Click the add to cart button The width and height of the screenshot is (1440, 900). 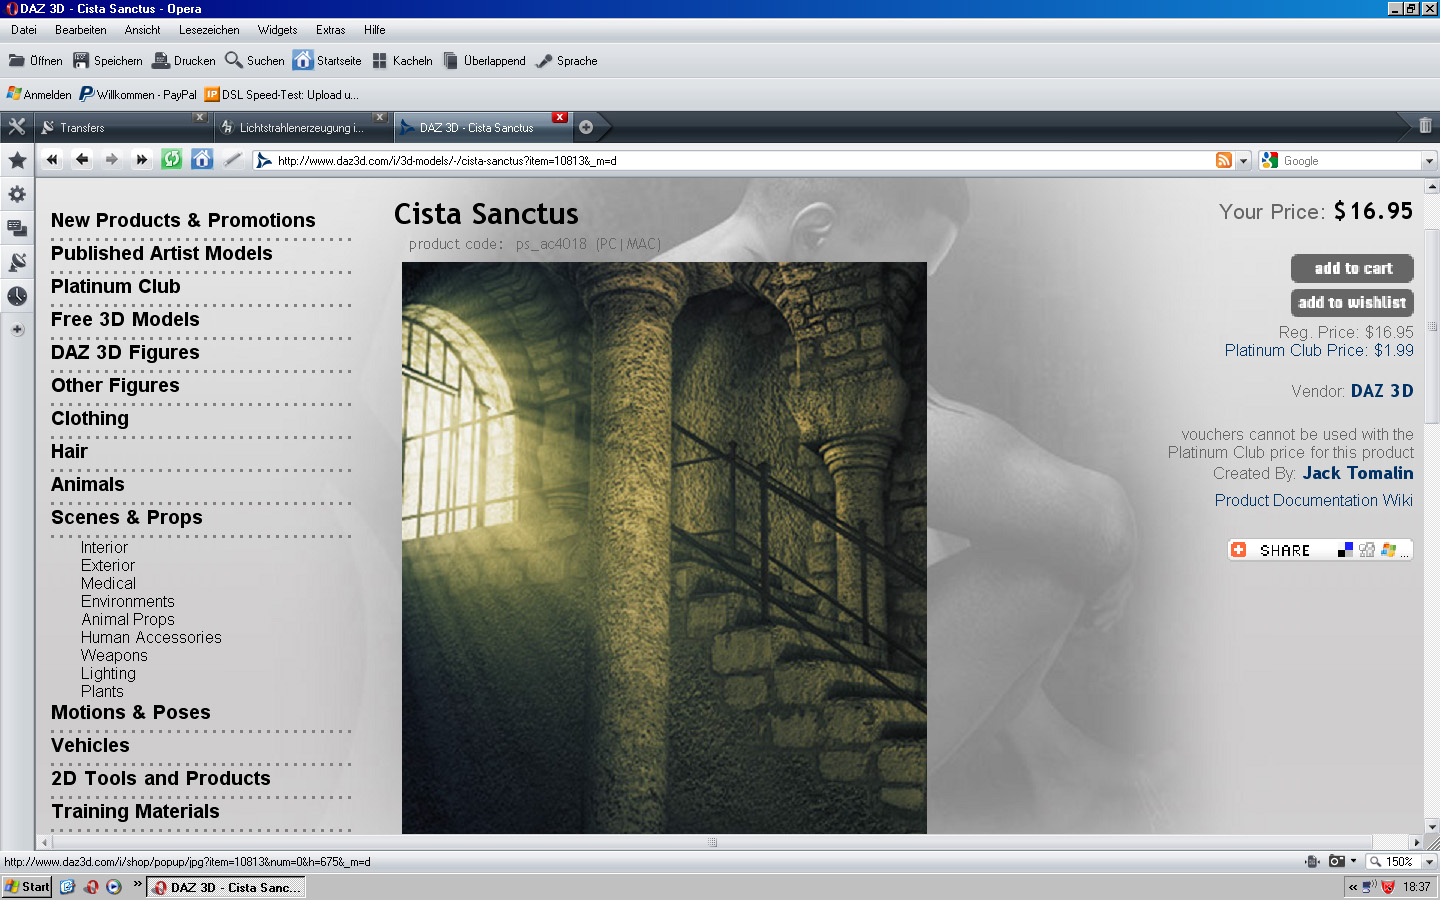1352,268
